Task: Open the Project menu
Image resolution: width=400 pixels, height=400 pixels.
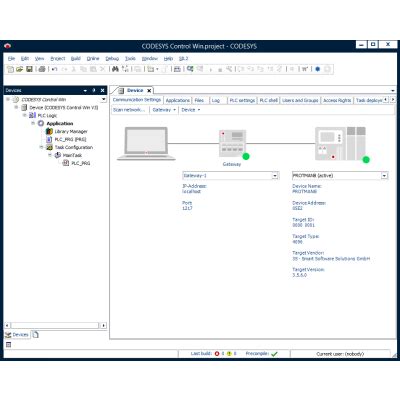Action: (x=58, y=58)
